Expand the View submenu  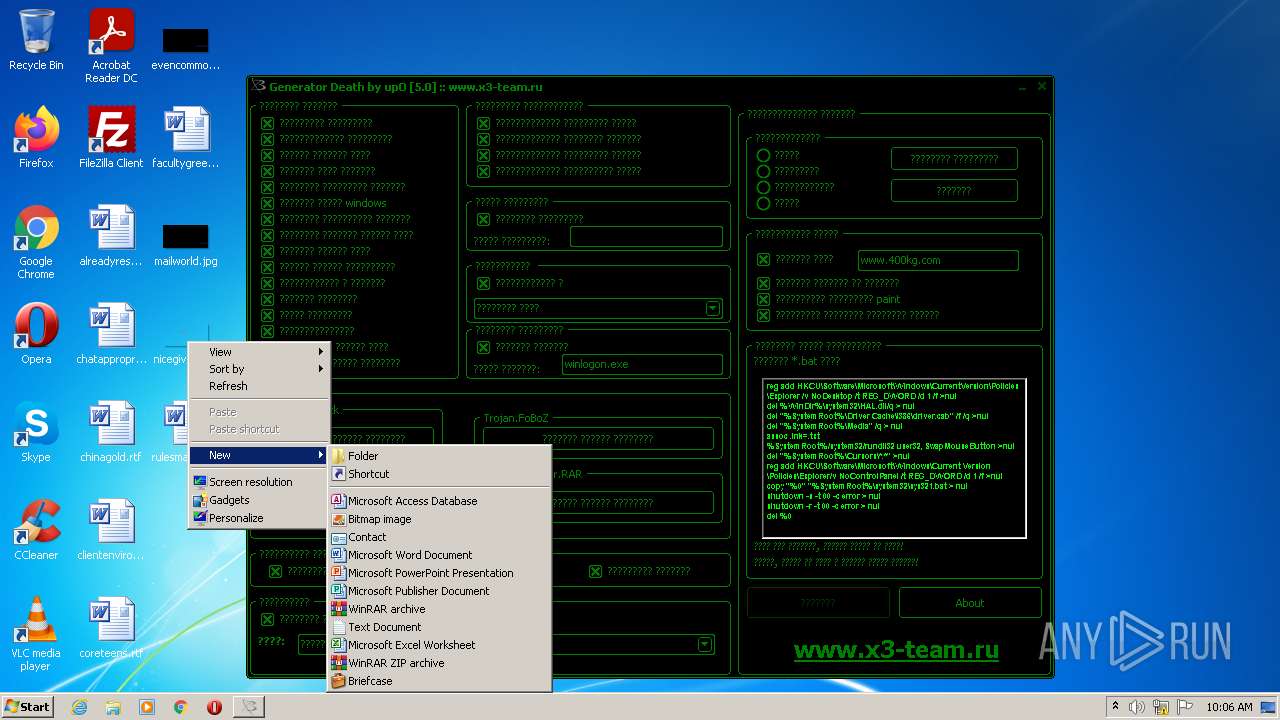point(258,352)
